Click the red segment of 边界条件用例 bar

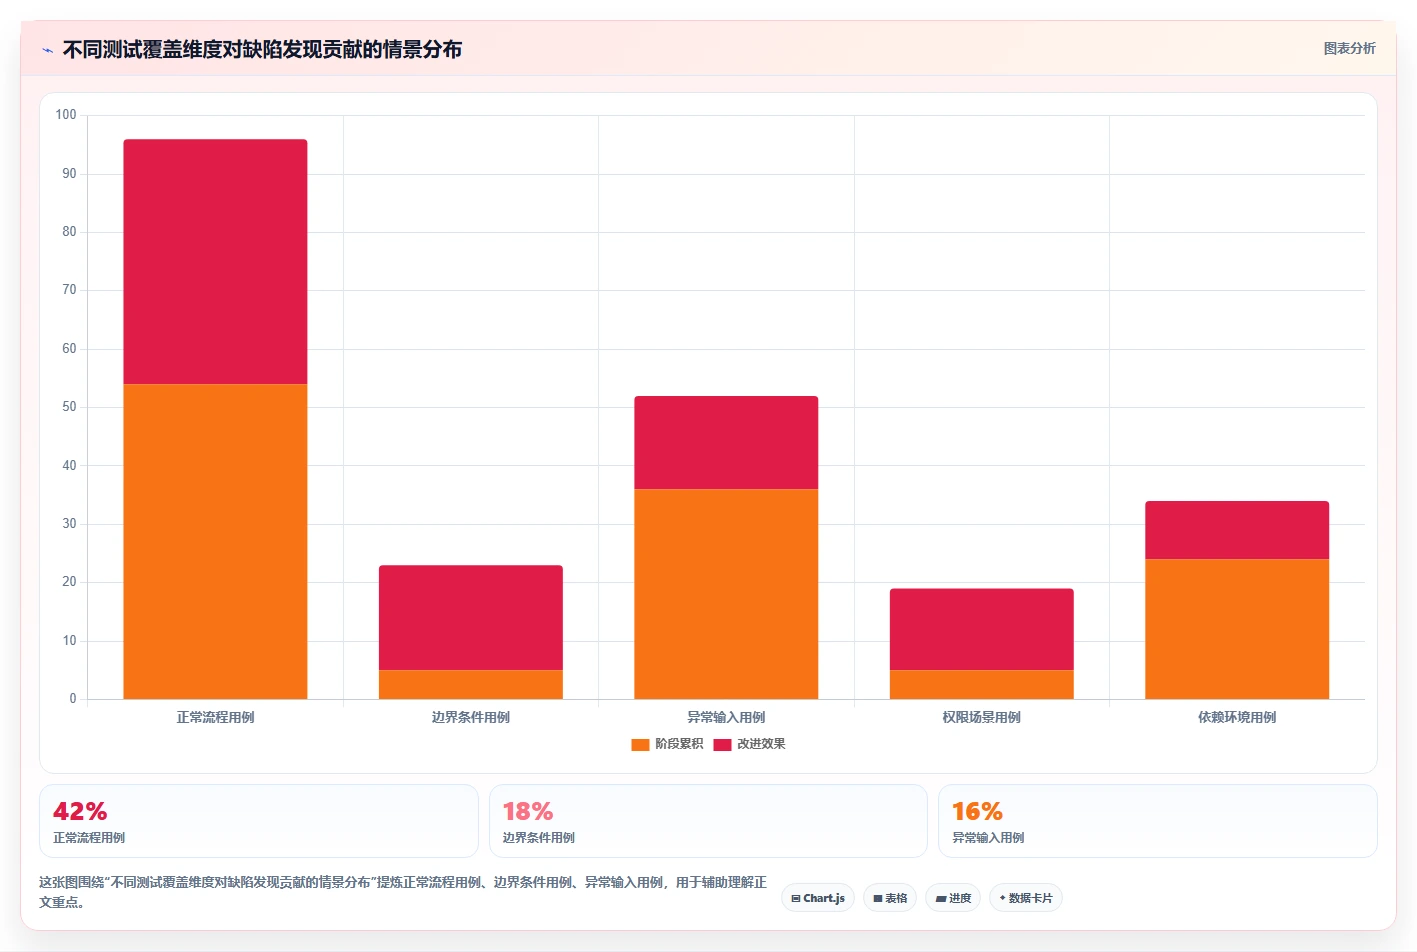coord(471,617)
